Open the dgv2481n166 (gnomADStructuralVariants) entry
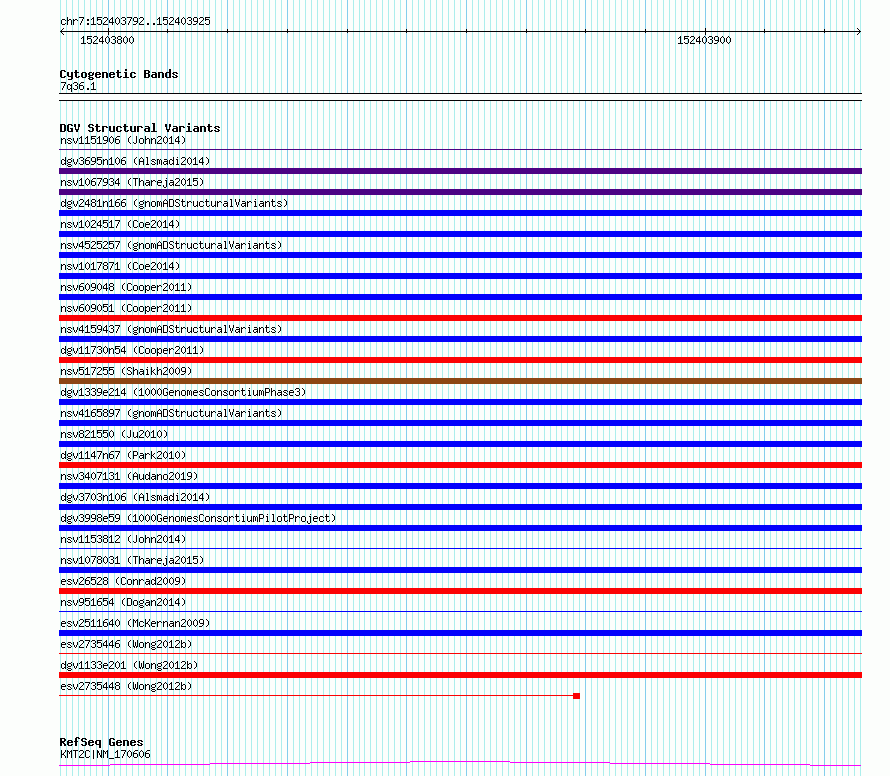This screenshot has height=776, width=890. (x=174, y=203)
